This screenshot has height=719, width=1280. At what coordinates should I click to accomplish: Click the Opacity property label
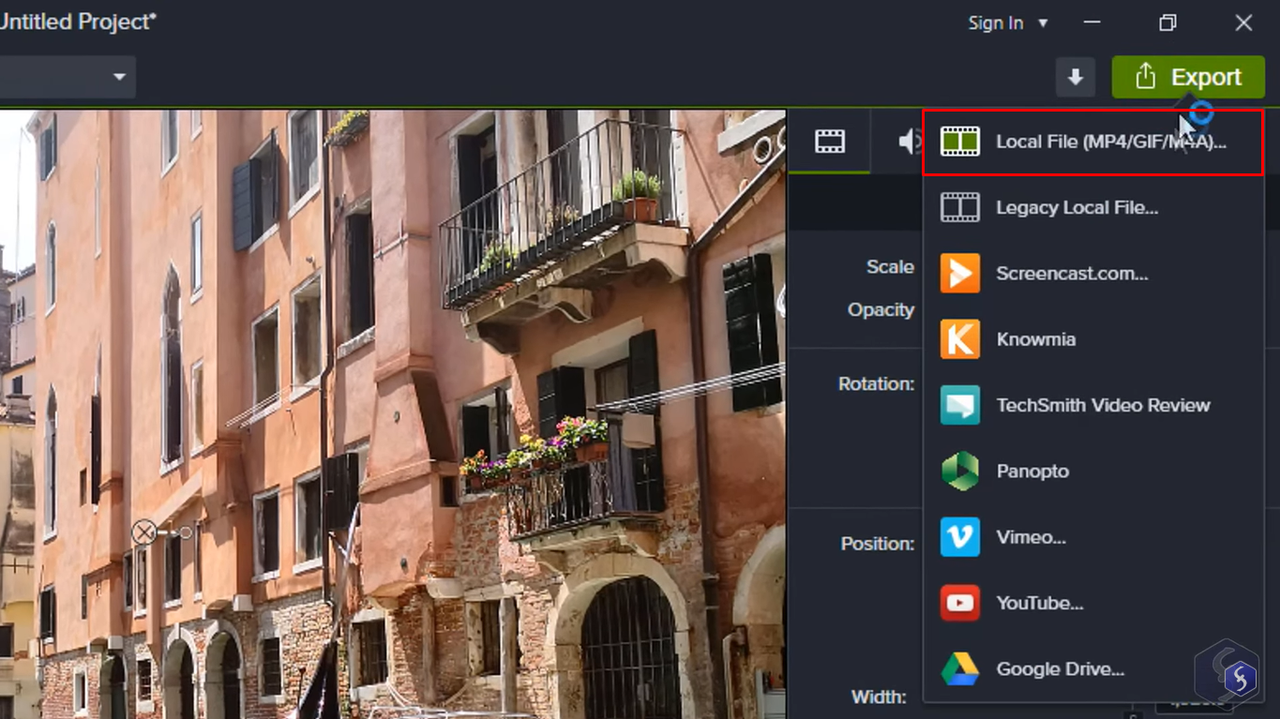click(881, 310)
